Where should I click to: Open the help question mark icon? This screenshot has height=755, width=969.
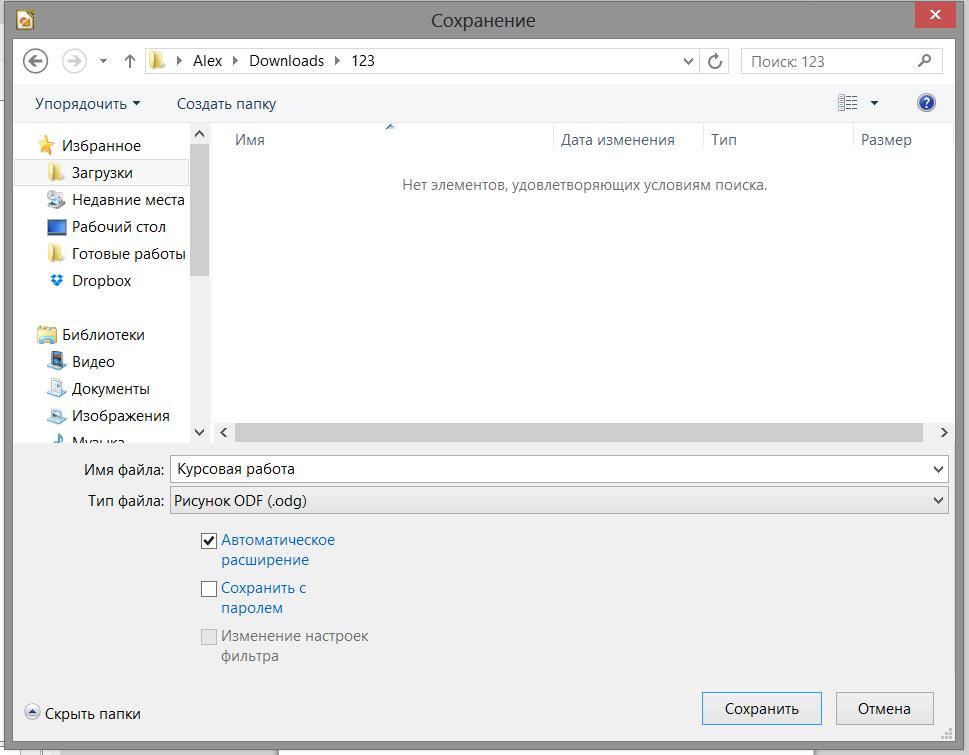(926, 103)
